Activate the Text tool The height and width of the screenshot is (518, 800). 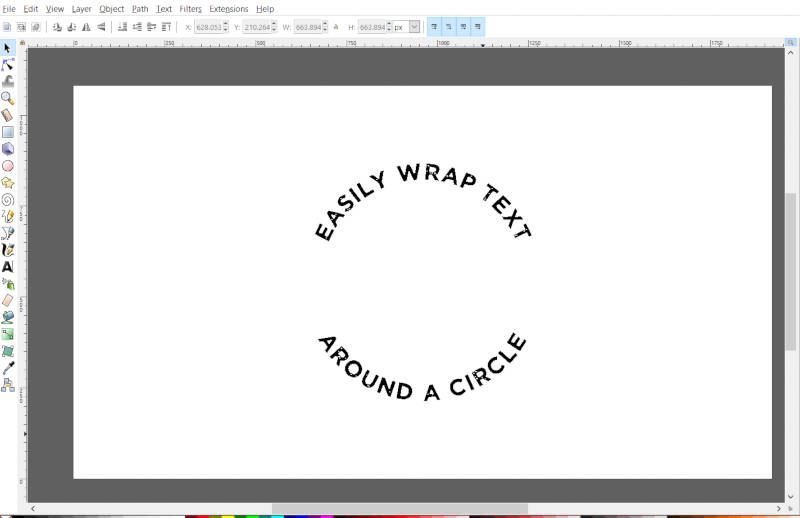coord(8,267)
